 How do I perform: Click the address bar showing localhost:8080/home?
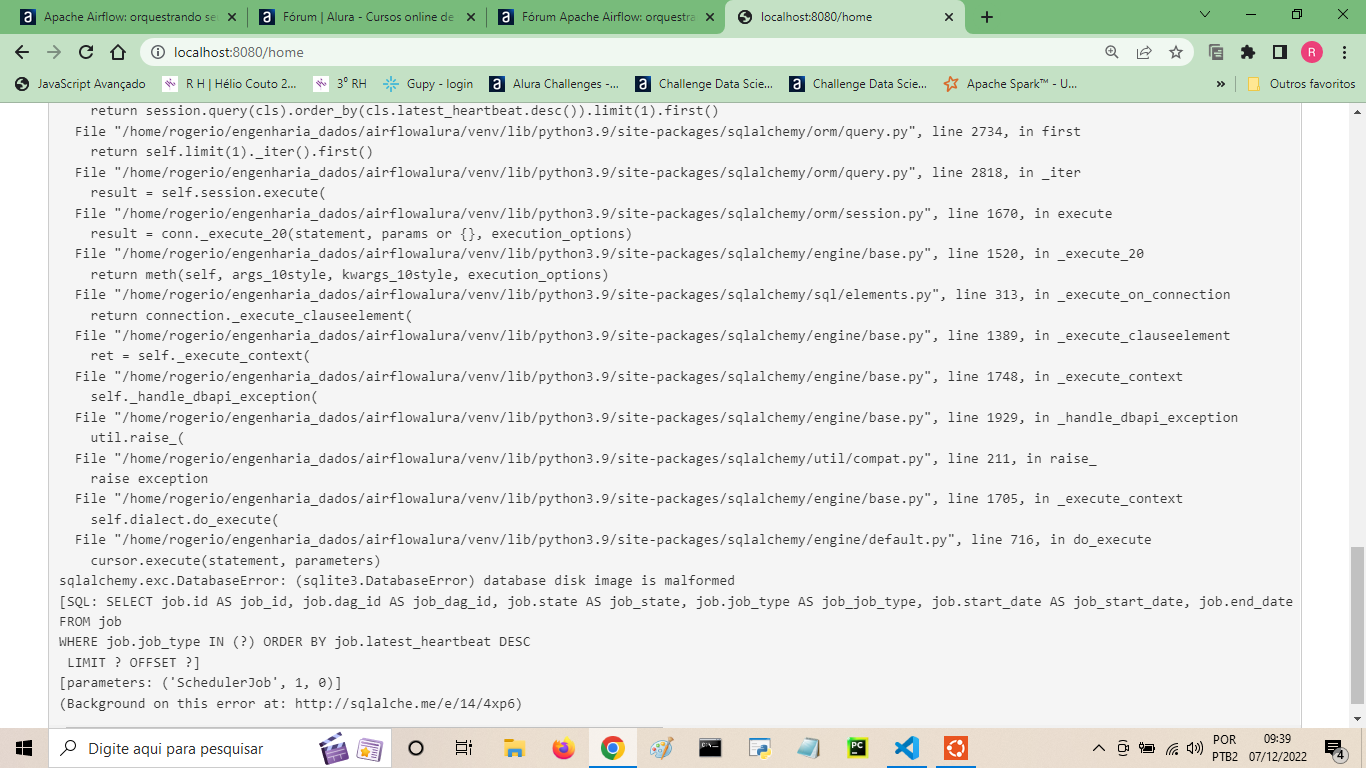620,52
